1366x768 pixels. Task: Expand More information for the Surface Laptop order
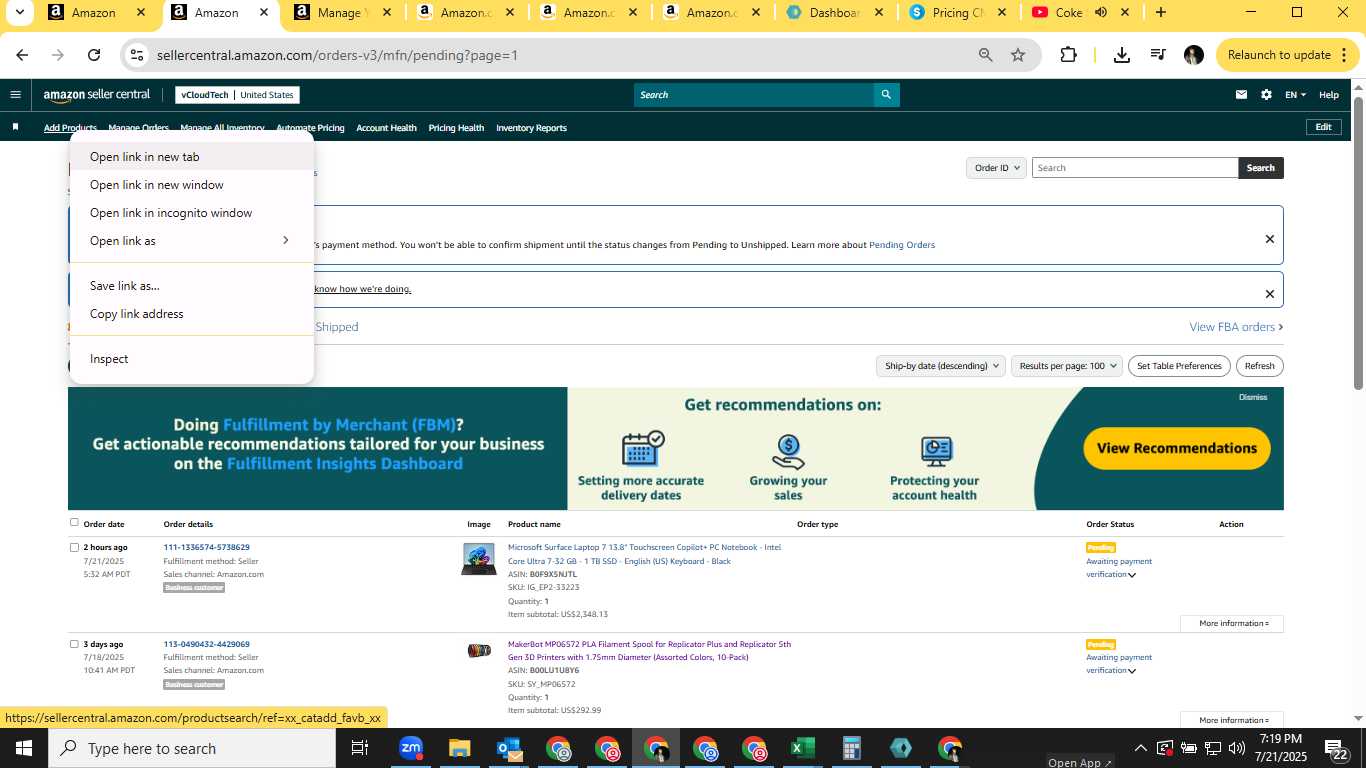[1232, 623]
